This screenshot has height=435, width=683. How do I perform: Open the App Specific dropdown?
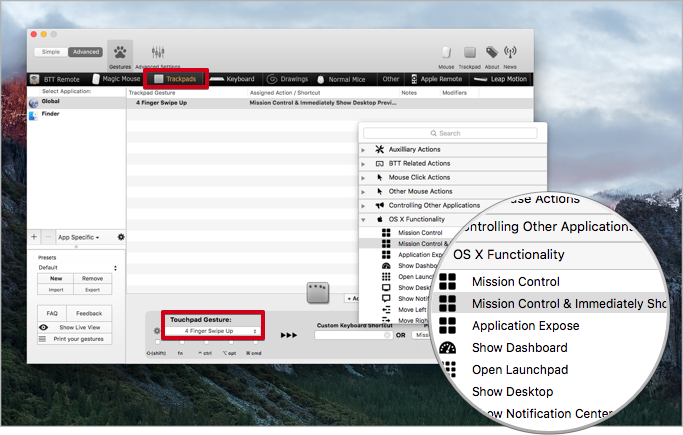click(79, 237)
